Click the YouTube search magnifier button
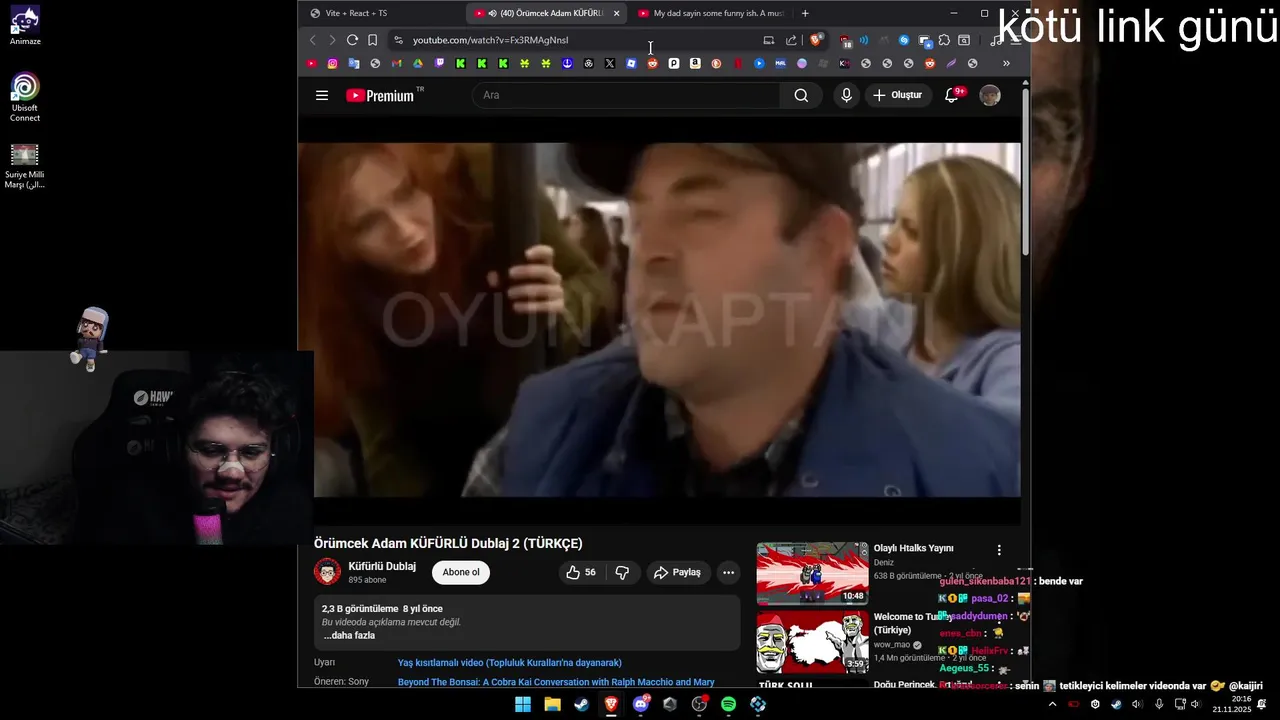The width and height of the screenshot is (1280, 720). pos(801,95)
